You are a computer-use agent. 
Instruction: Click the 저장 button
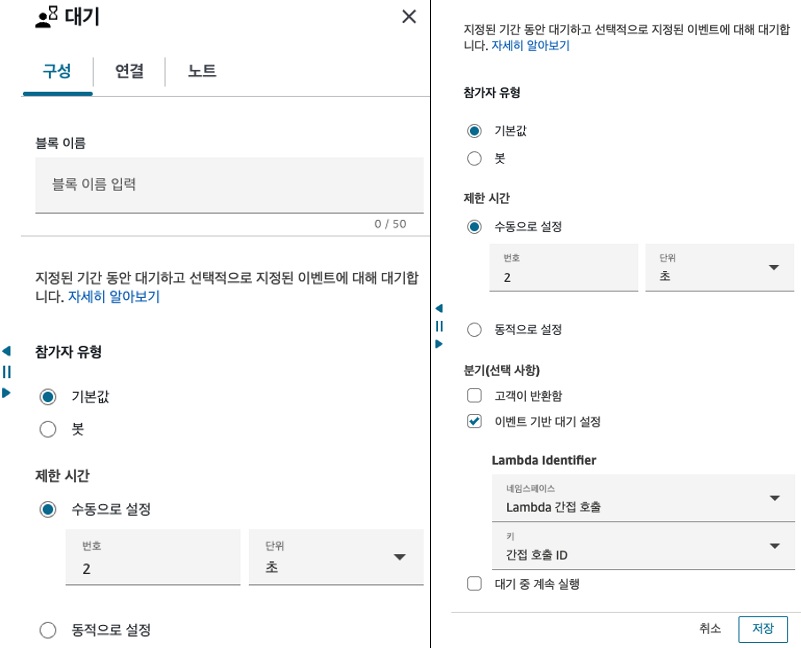pyautogui.click(x=762, y=629)
